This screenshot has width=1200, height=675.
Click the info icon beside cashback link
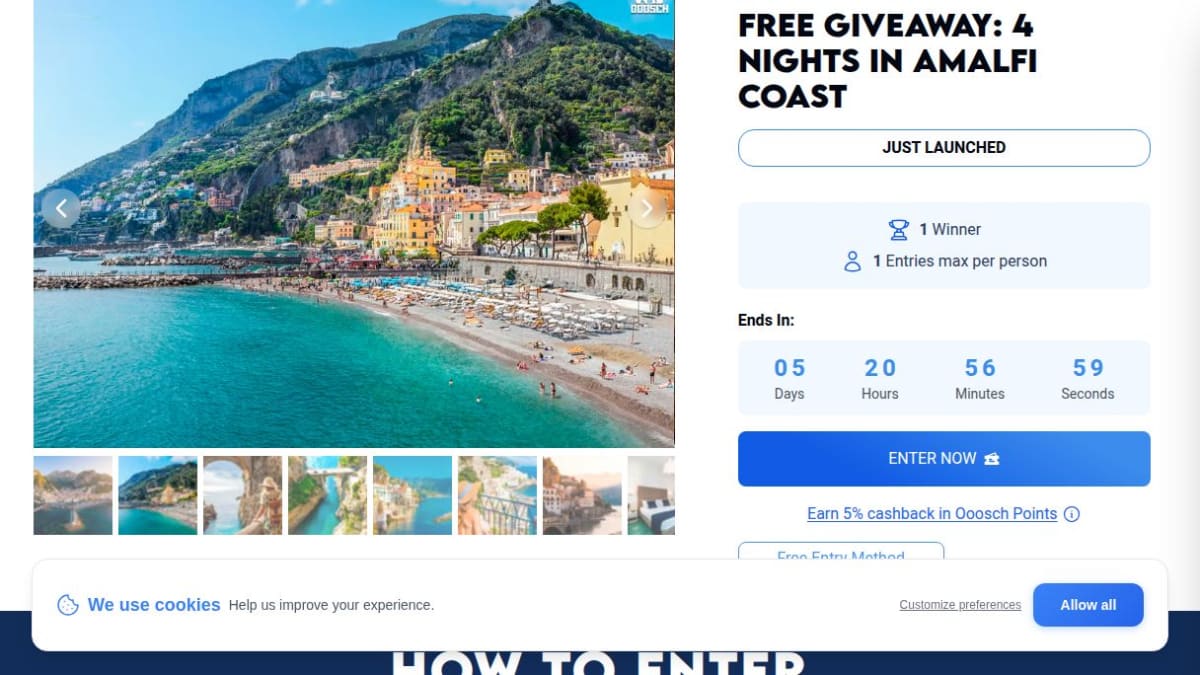pos(1072,514)
